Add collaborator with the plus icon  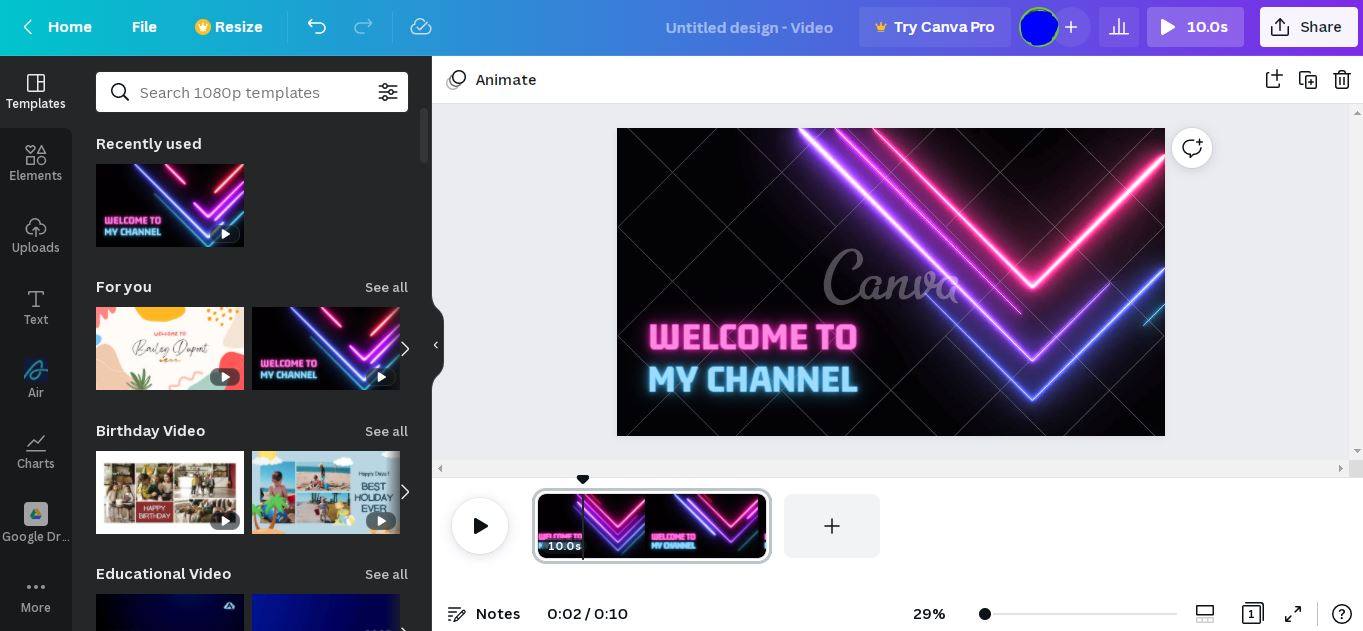click(1071, 27)
